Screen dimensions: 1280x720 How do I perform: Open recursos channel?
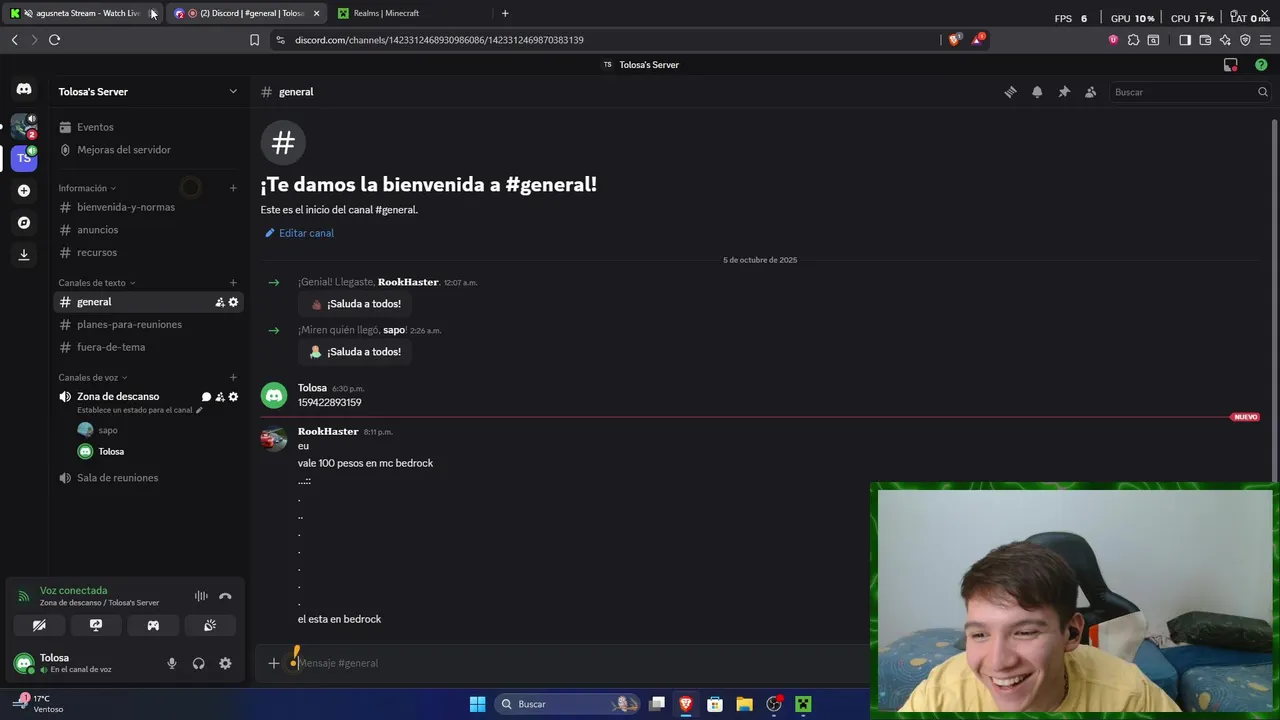(148, 253)
